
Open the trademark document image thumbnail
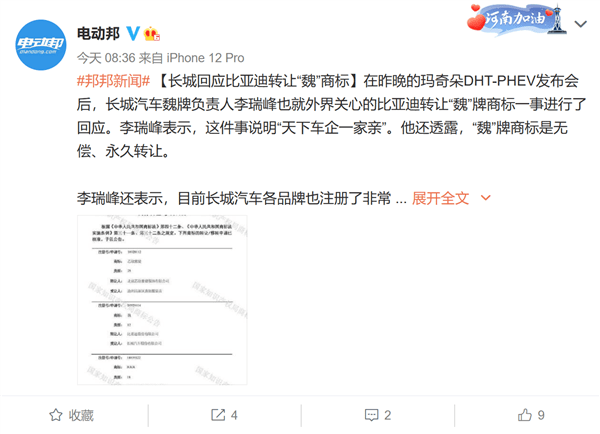tap(162, 300)
